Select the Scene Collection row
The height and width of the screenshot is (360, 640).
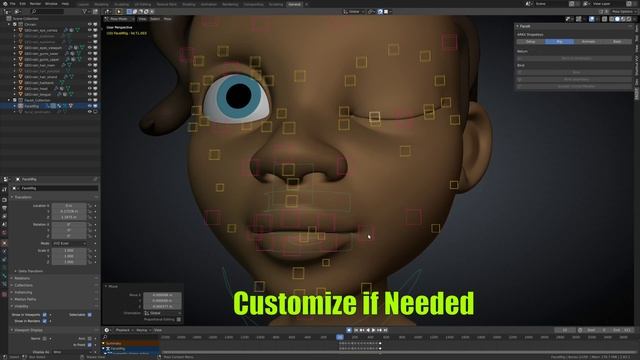pyautogui.click(x=50, y=19)
